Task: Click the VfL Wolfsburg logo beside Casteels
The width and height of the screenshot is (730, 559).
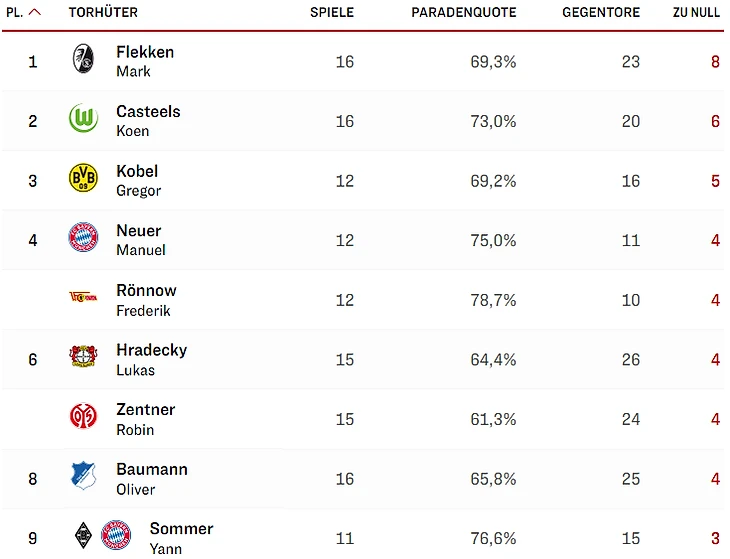Action: coord(83,120)
